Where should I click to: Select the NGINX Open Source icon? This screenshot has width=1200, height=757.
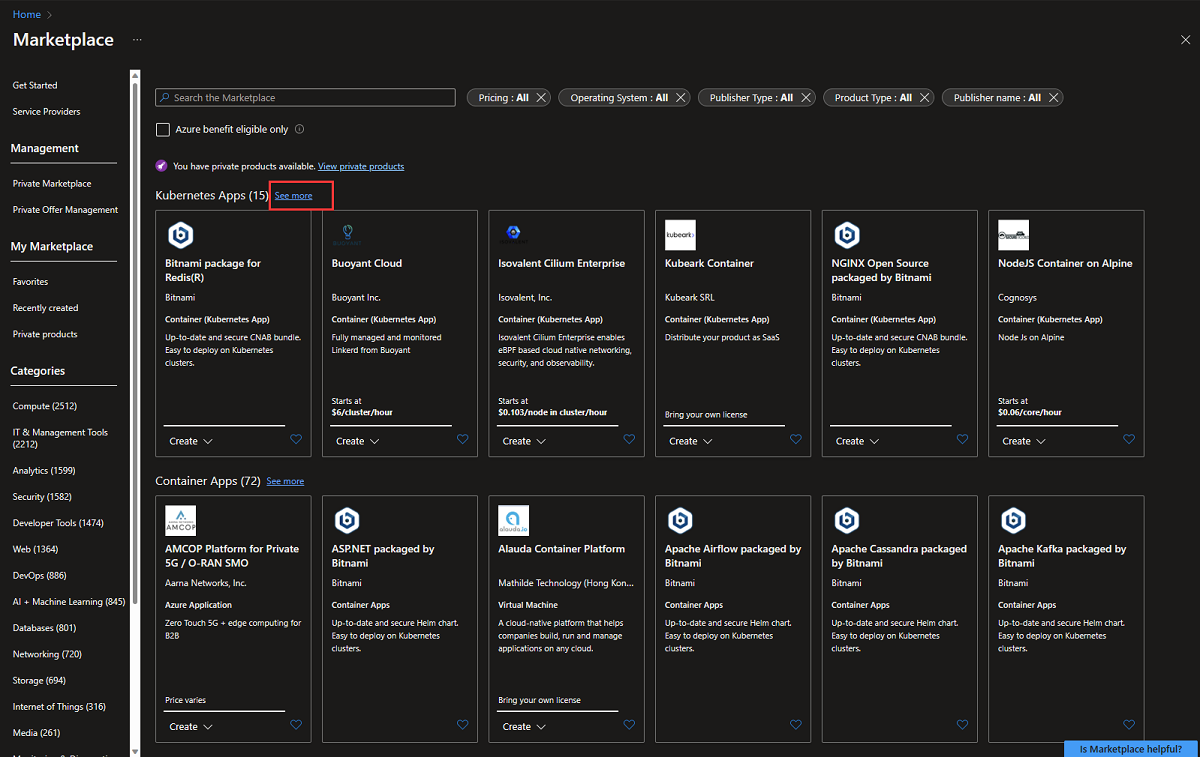point(846,234)
